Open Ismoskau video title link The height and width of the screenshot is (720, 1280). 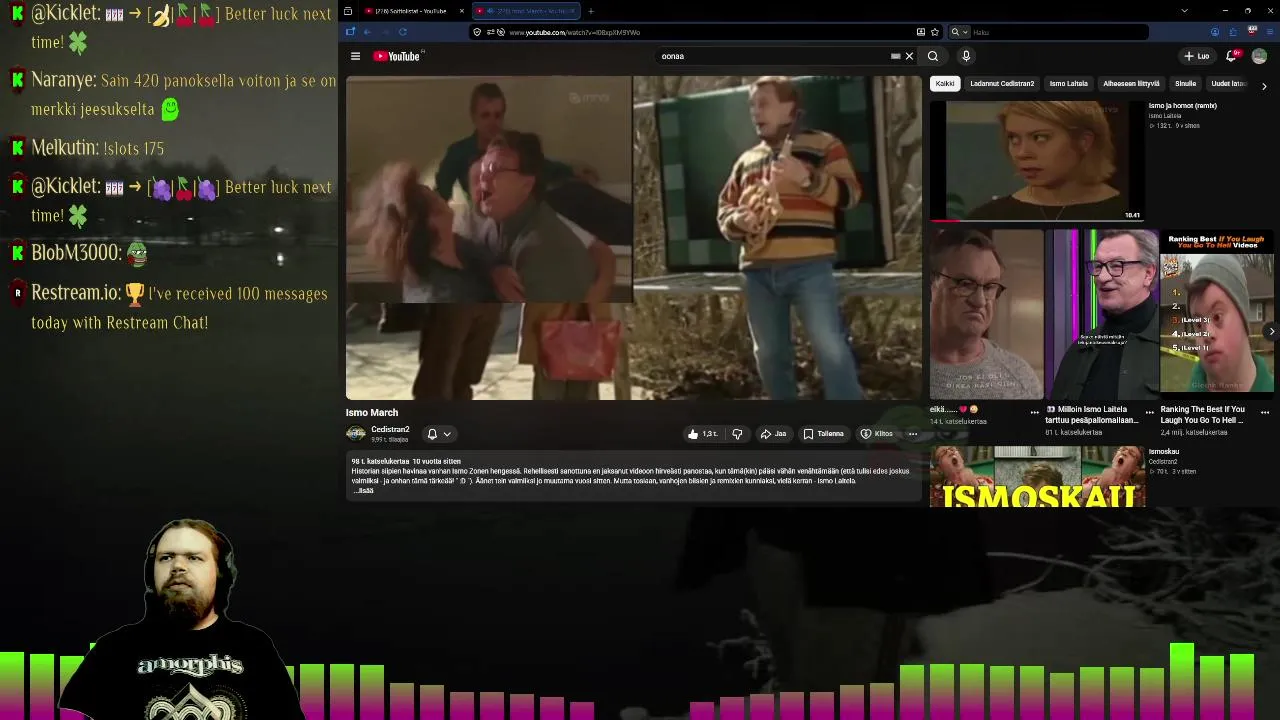(1164, 452)
